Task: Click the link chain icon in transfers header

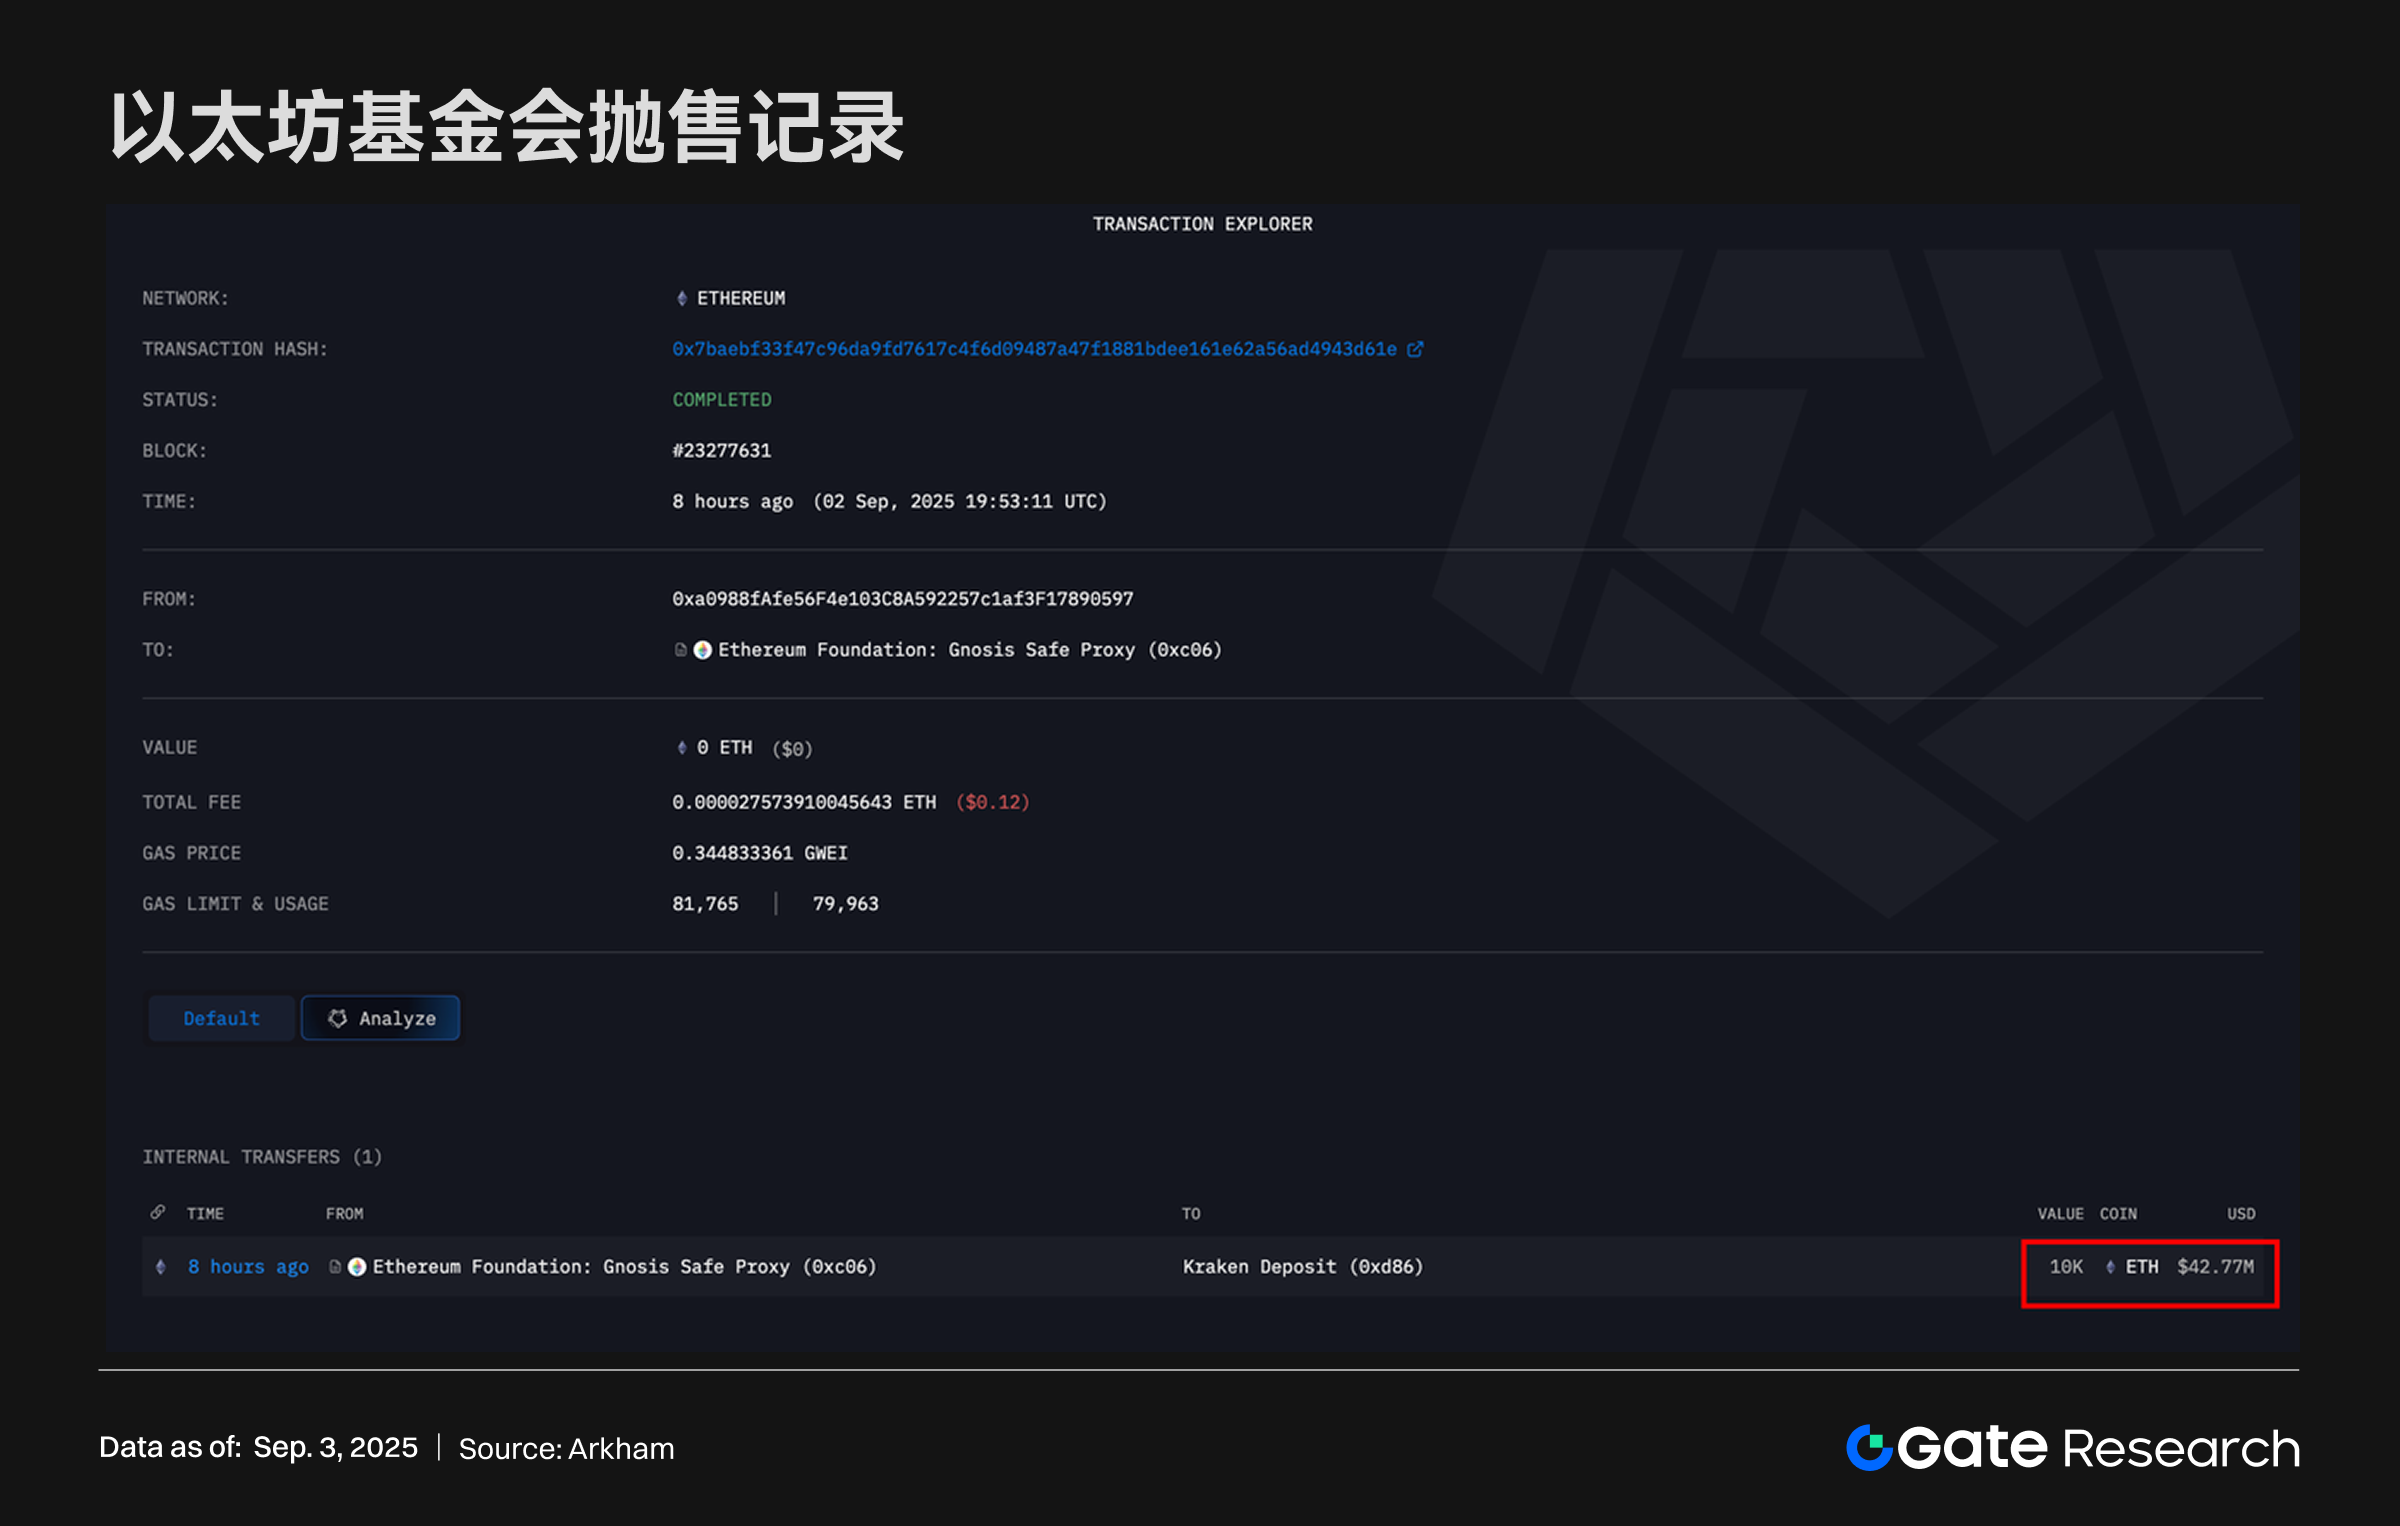Action: click(158, 1212)
